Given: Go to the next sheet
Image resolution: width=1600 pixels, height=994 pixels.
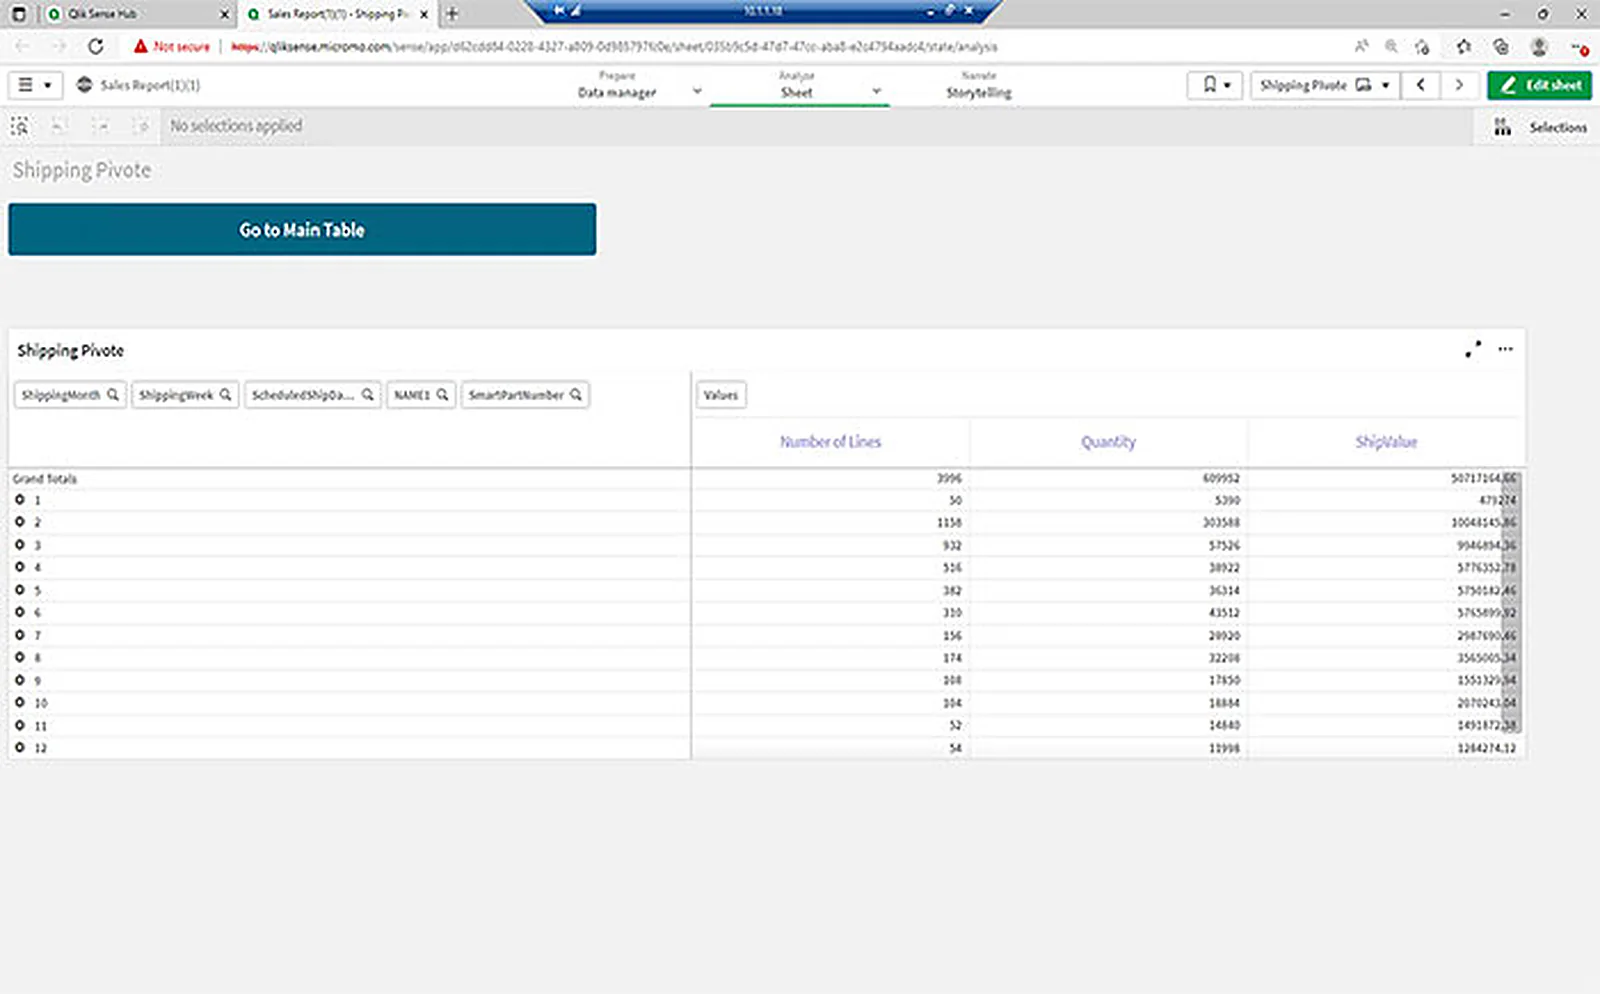Looking at the screenshot, I should (x=1459, y=85).
